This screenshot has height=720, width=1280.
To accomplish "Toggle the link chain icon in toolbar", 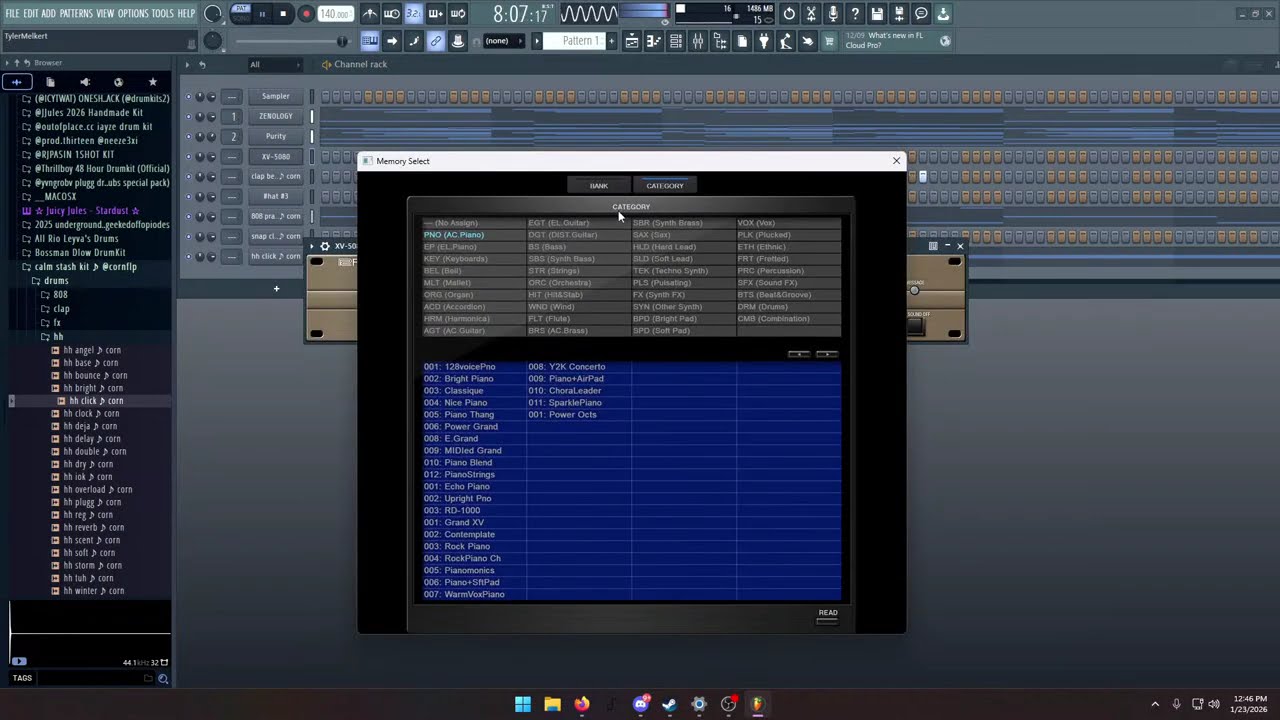I will (x=436, y=41).
